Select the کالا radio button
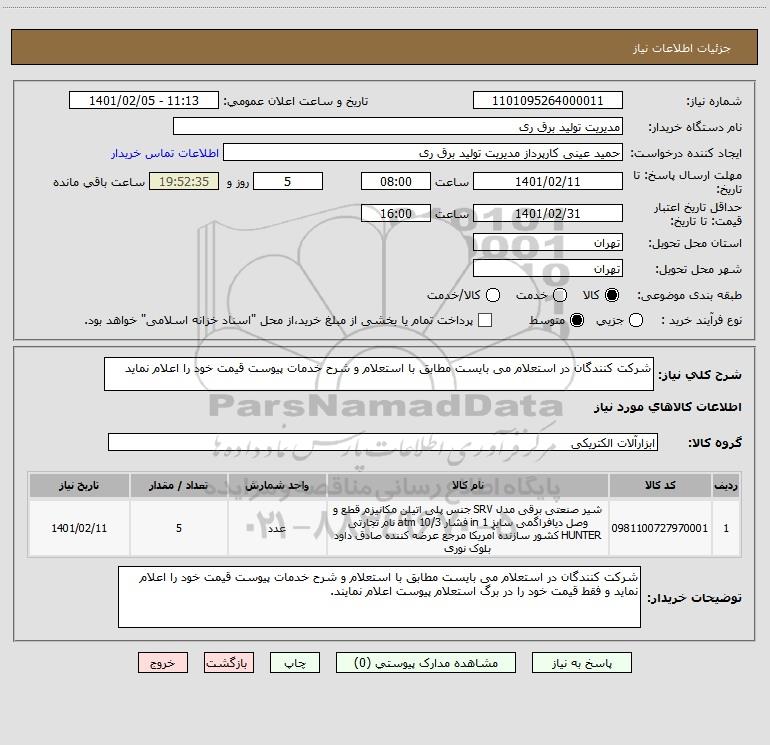This screenshot has width=770, height=745. (x=612, y=295)
